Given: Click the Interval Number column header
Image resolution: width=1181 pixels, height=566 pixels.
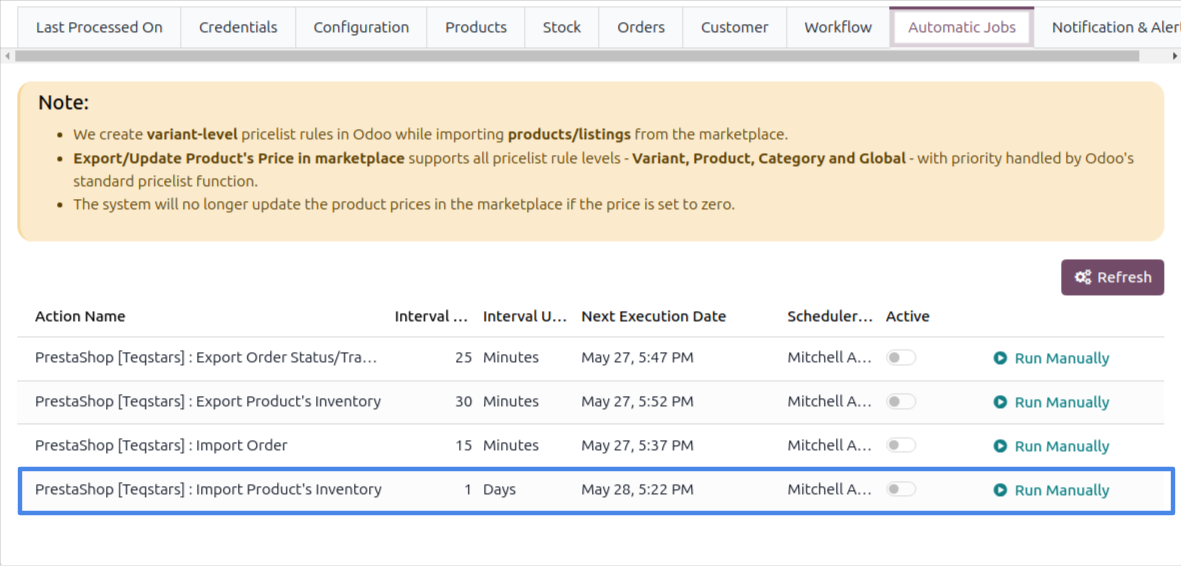Looking at the screenshot, I should [x=432, y=317].
